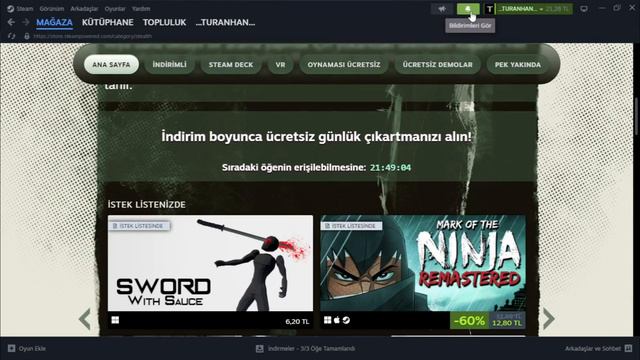Open ÜCRETSİZ DEMOLAR section
Screen dimensions: 640x360
[x=438, y=64]
